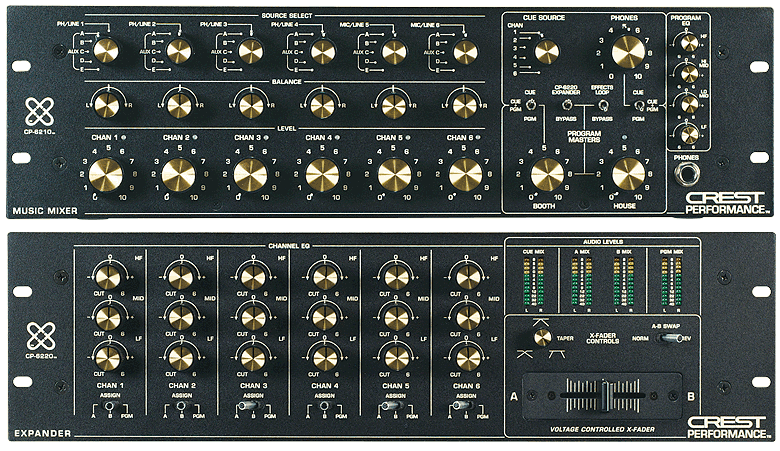
Task: Click the voltage controlled X-fader handle
Action: pyautogui.click(x=604, y=396)
